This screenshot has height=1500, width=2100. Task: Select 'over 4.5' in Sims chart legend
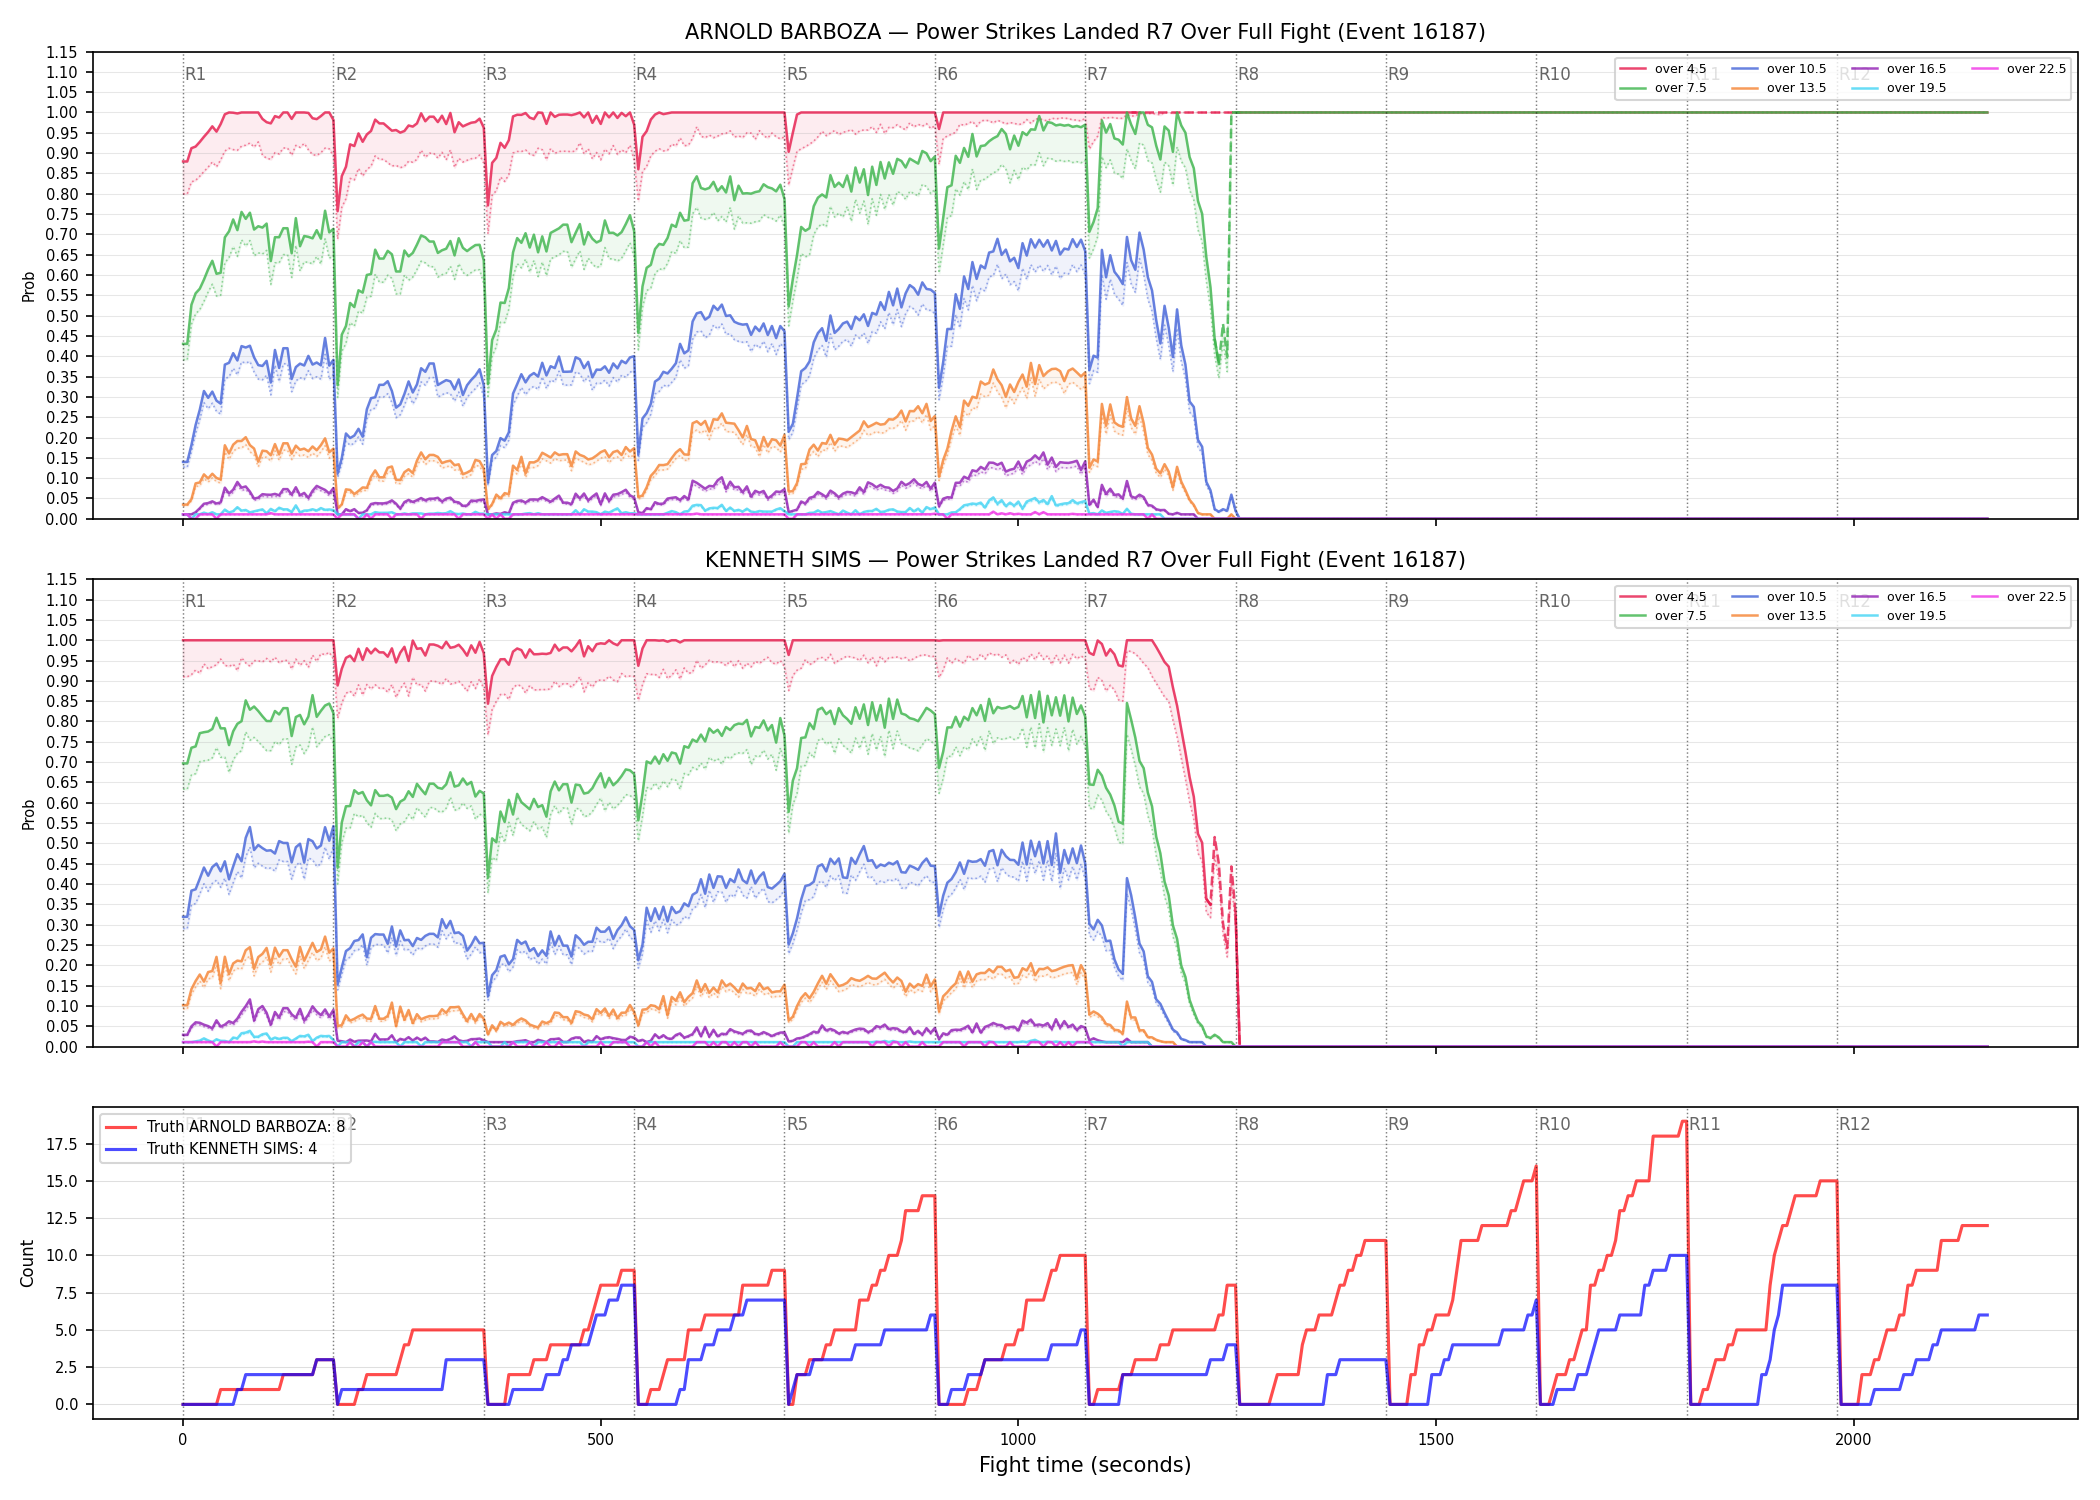(x=1663, y=597)
